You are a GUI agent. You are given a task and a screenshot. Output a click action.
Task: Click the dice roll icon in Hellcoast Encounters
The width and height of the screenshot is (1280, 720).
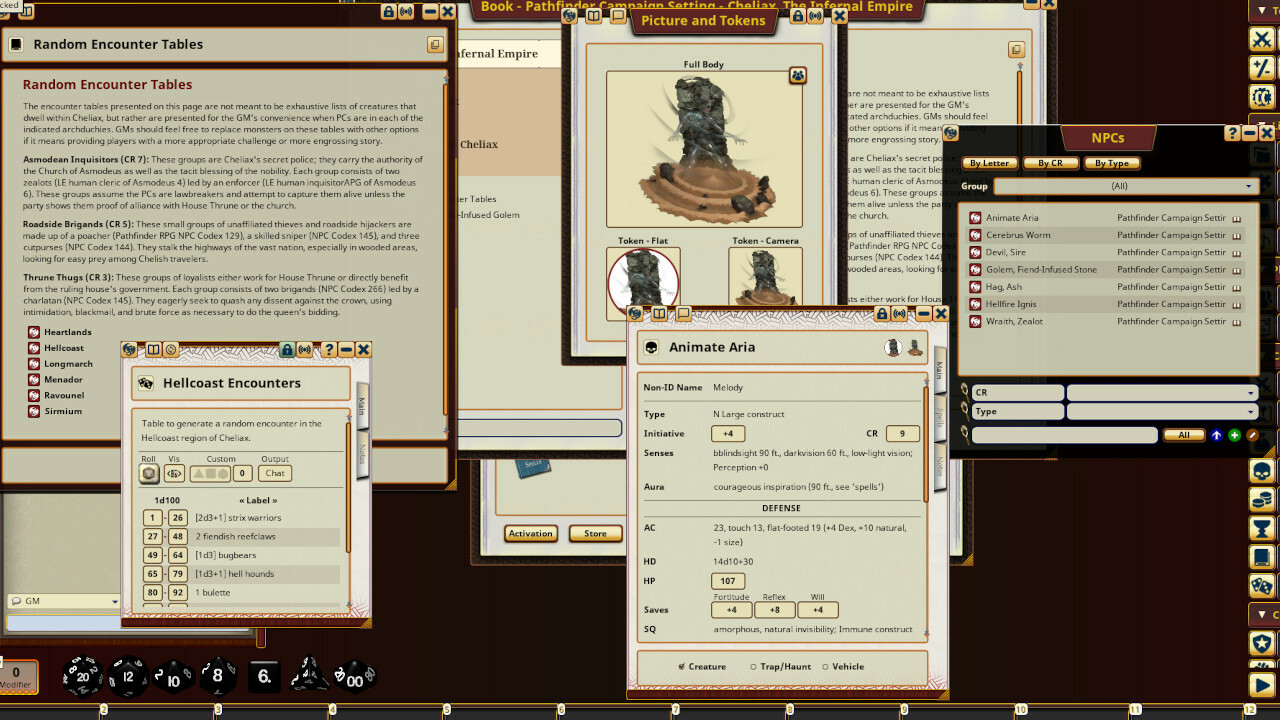tap(148, 473)
